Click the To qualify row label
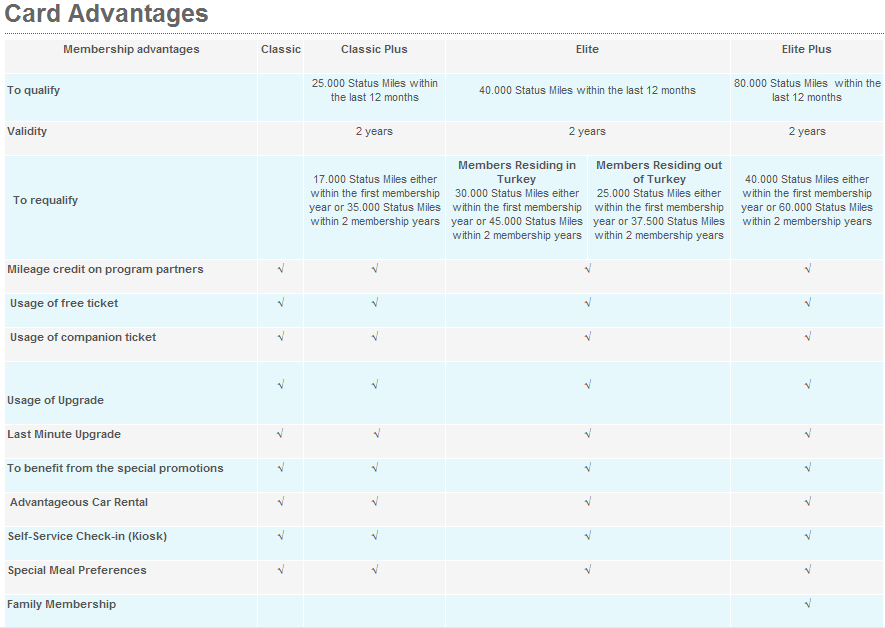The width and height of the screenshot is (885, 628). (33, 90)
